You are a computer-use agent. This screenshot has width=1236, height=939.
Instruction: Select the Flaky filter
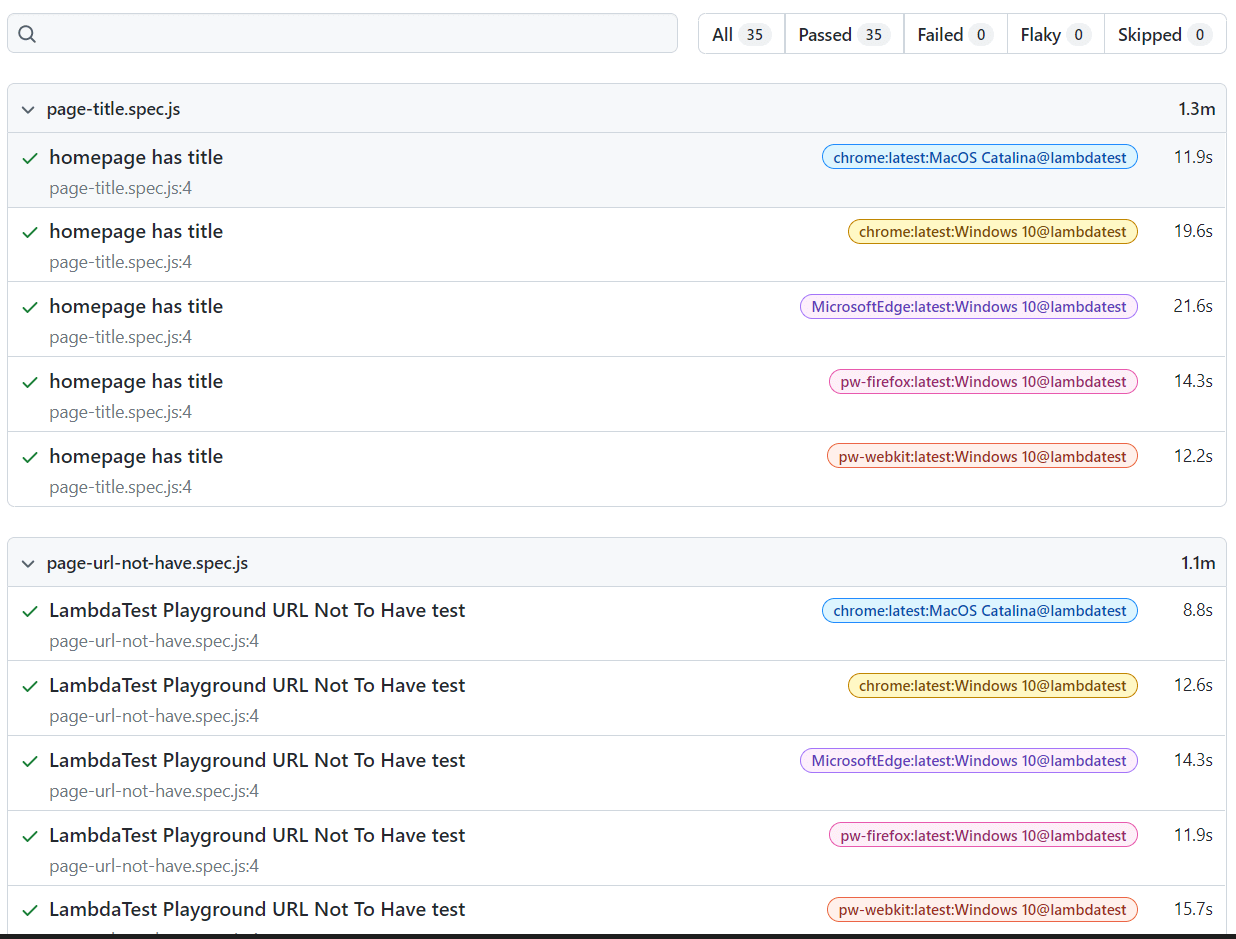click(1054, 33)
